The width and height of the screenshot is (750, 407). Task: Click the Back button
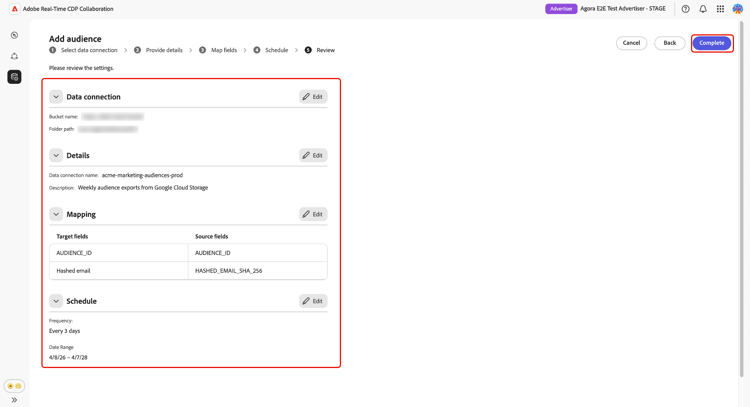tap(670, 43)
